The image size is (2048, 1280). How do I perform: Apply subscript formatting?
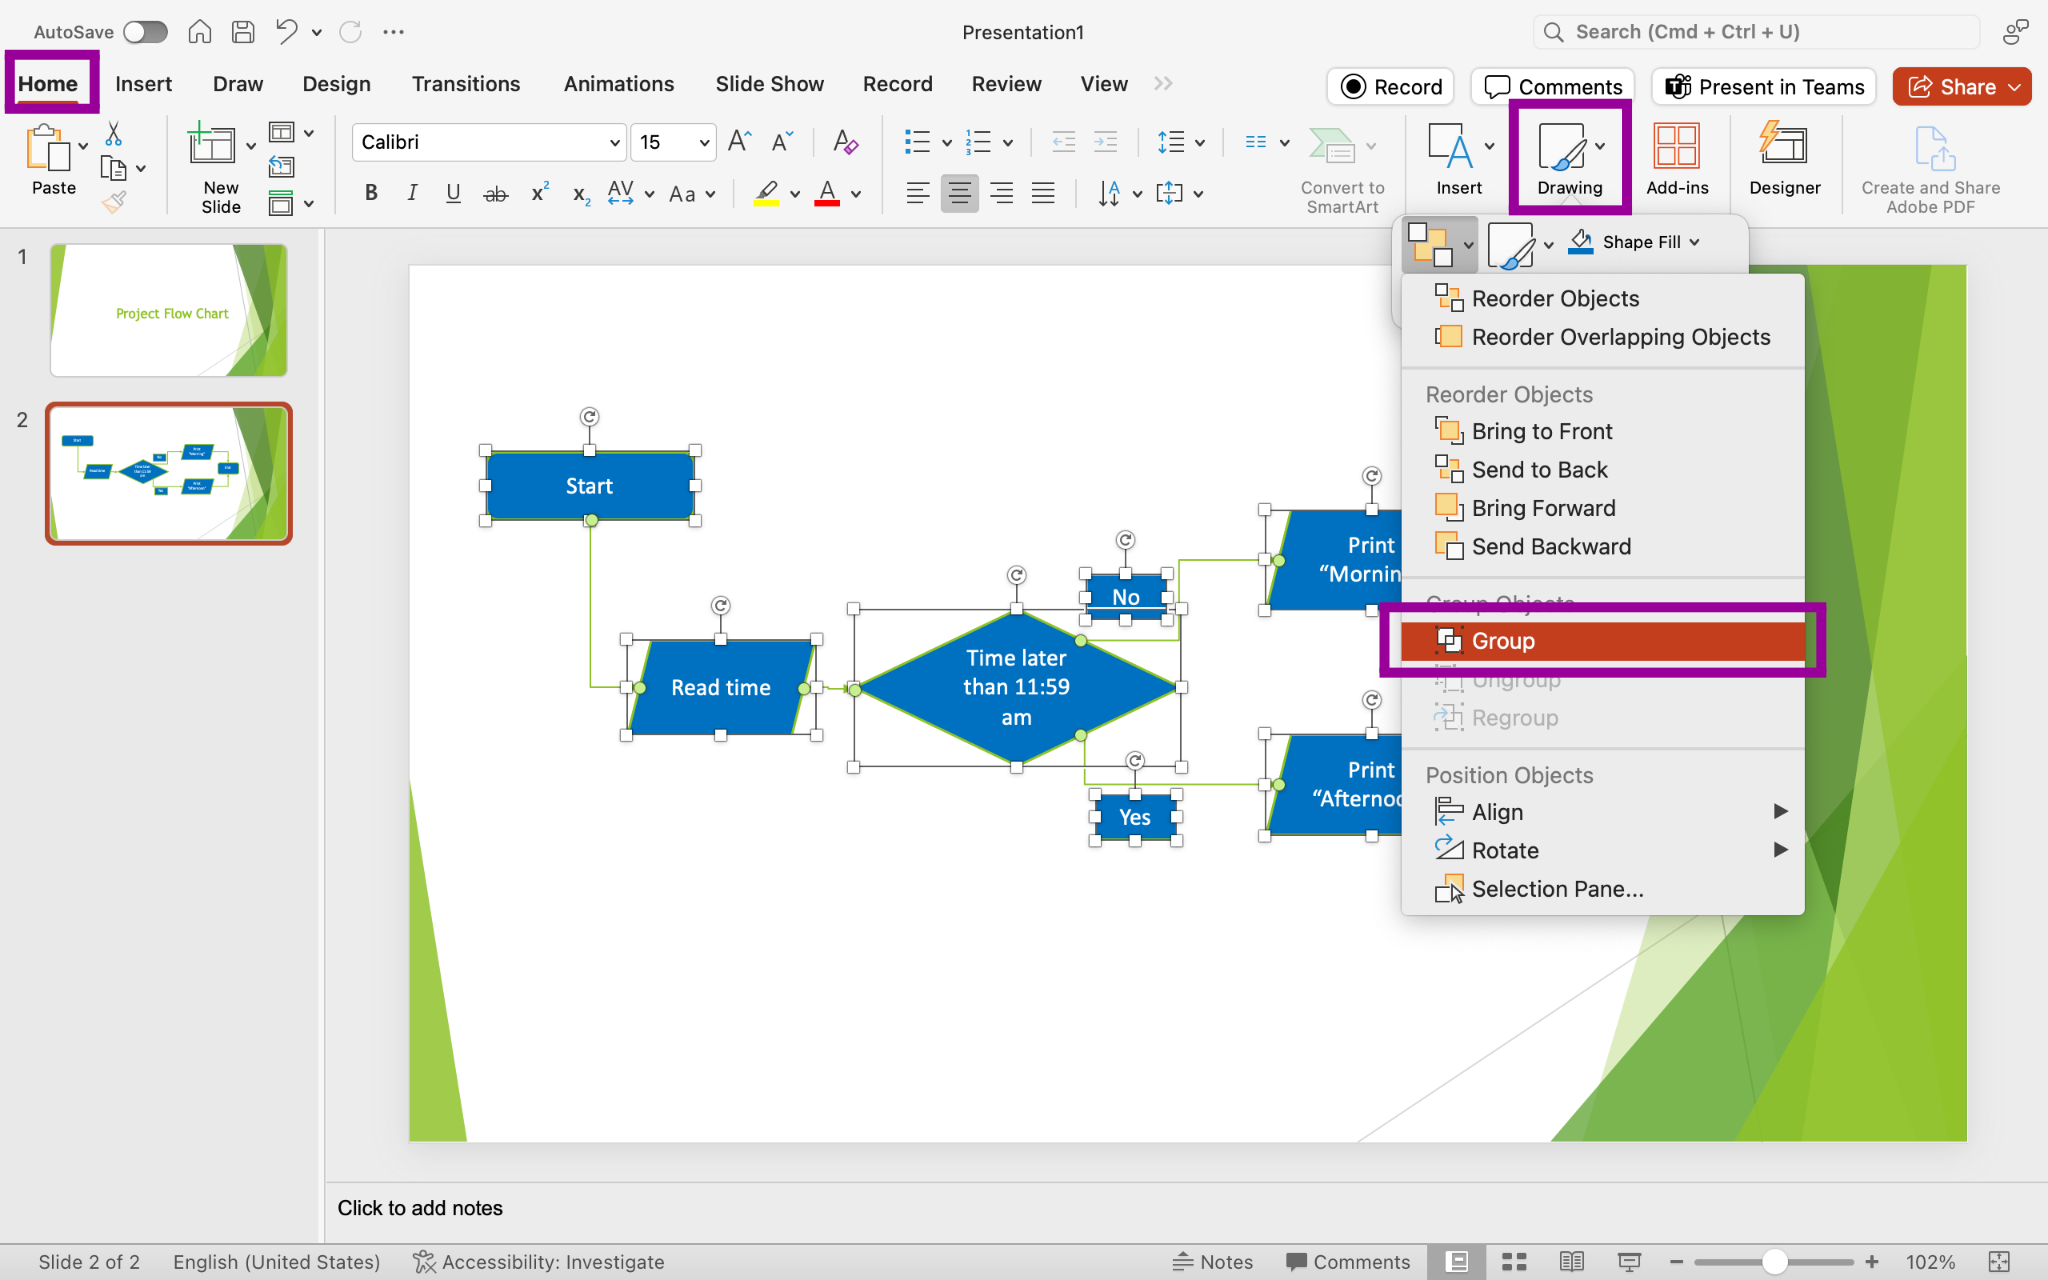click(581, 194)
